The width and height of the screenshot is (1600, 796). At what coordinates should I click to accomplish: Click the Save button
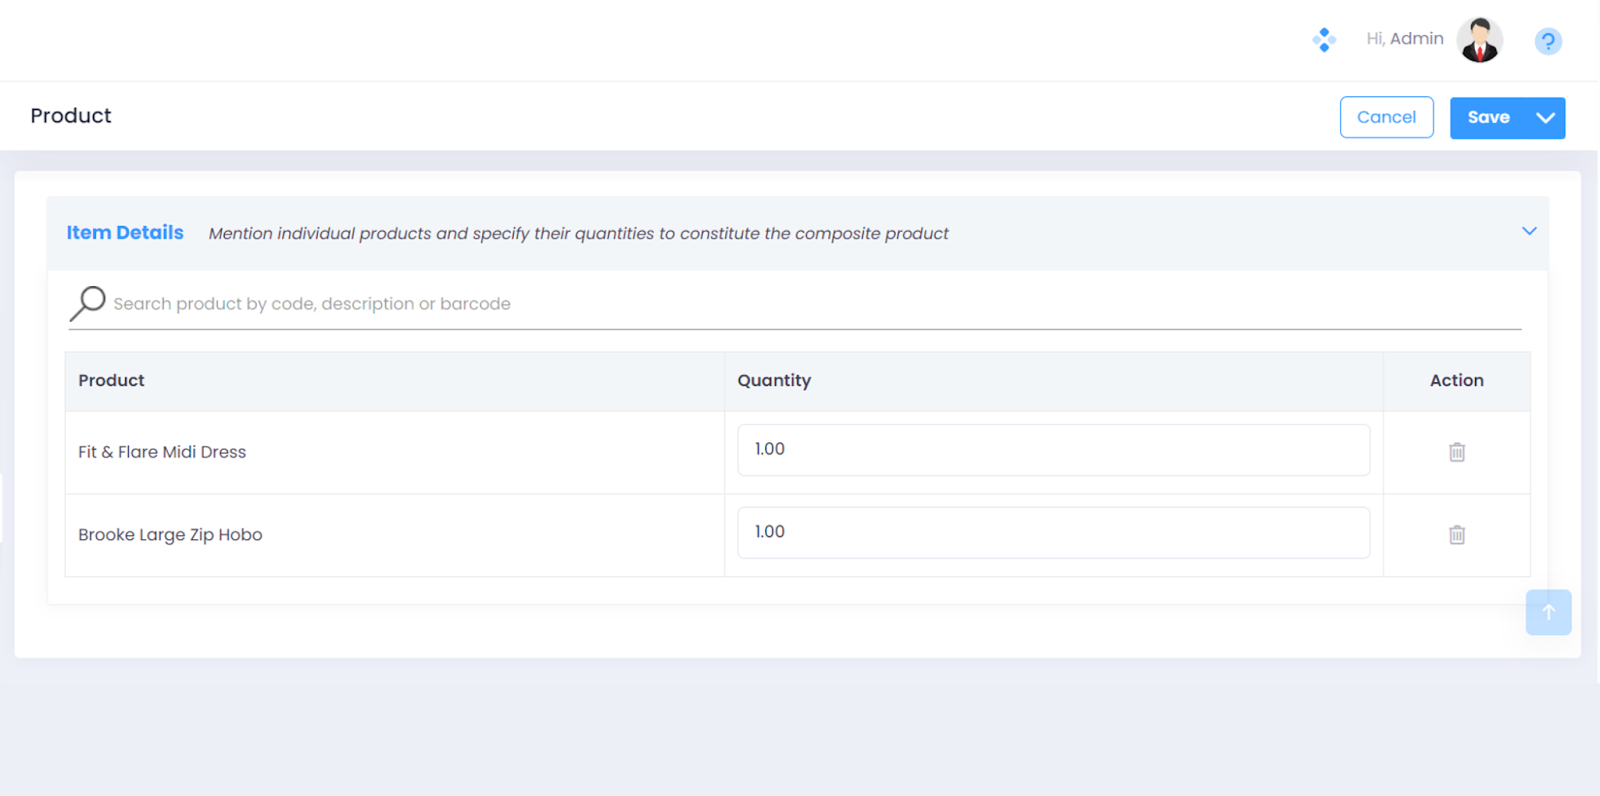click(x=1488, y=118)
